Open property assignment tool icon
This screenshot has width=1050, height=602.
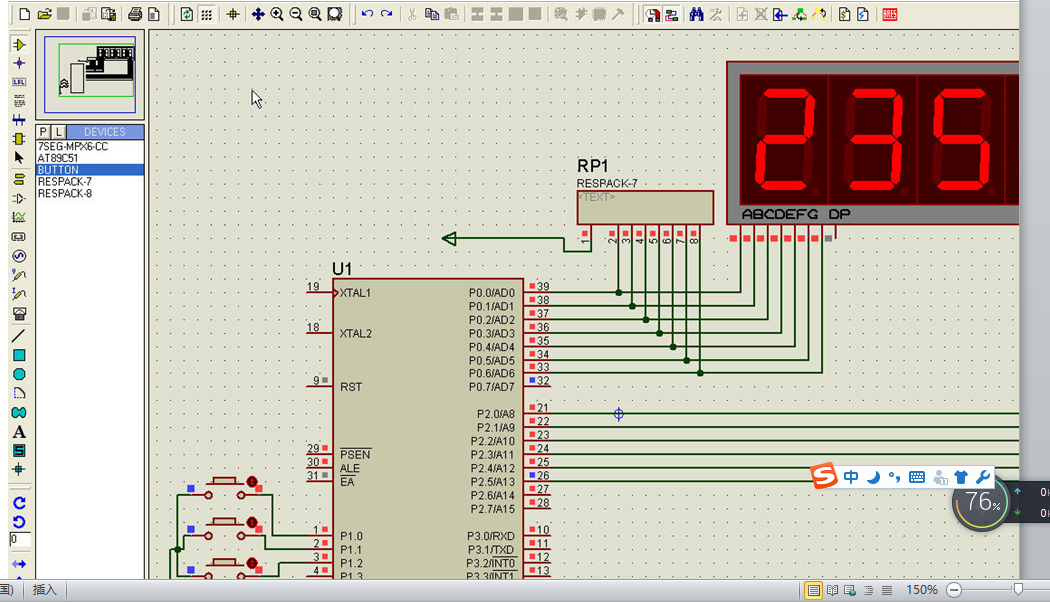[x=715, y=14]
